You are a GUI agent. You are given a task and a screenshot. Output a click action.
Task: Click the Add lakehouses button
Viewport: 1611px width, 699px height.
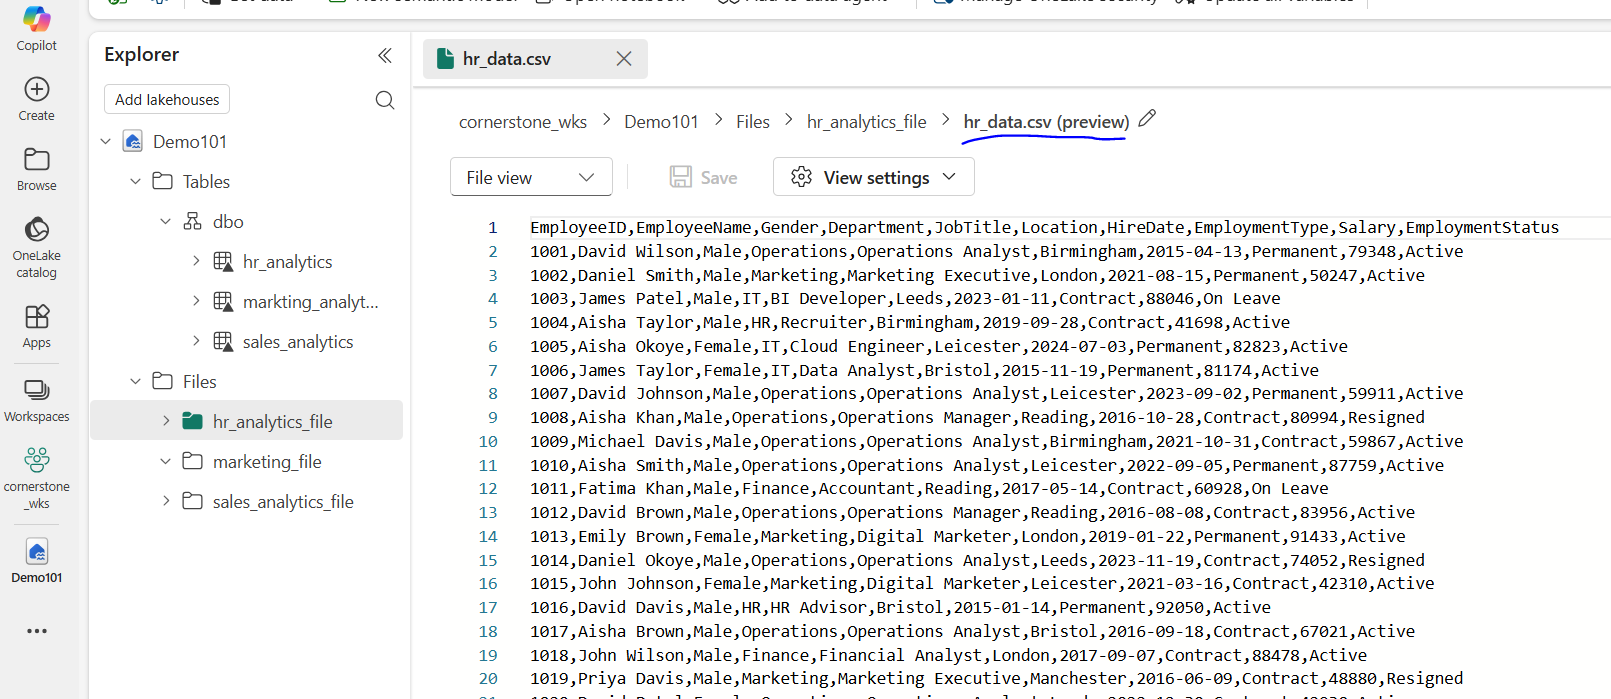pos(167,100)
